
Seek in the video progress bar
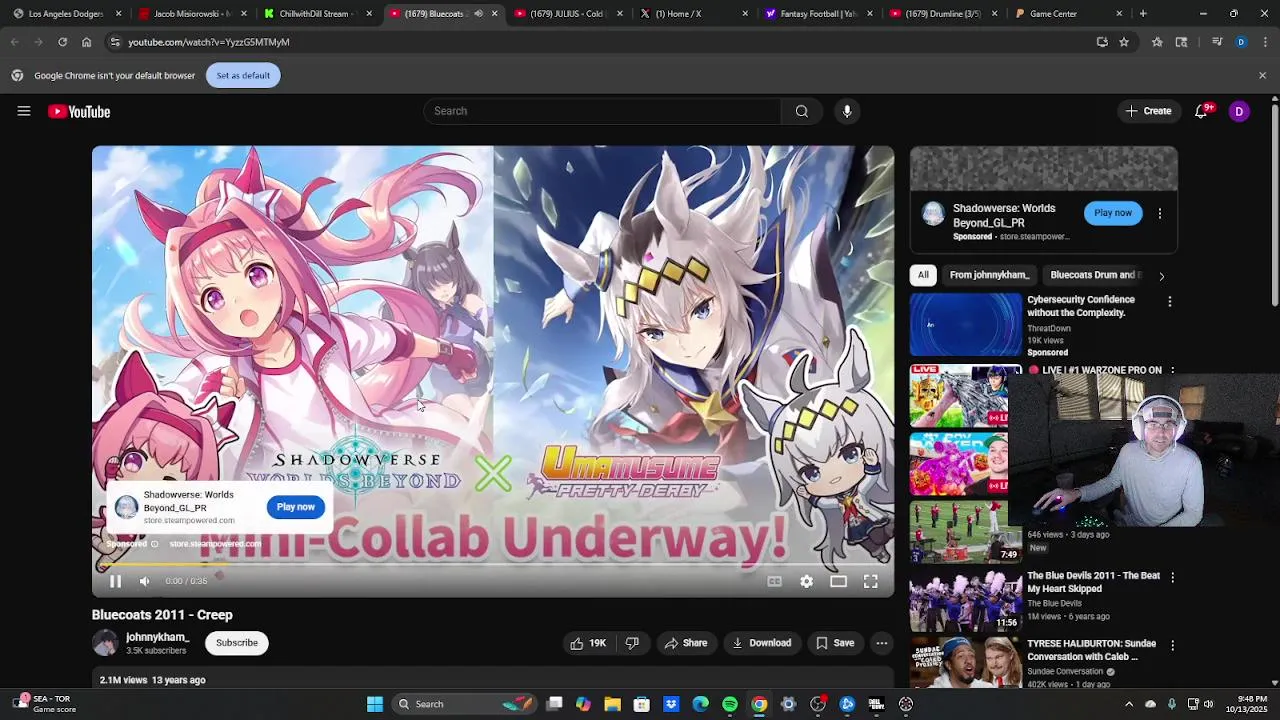(493, 565)
